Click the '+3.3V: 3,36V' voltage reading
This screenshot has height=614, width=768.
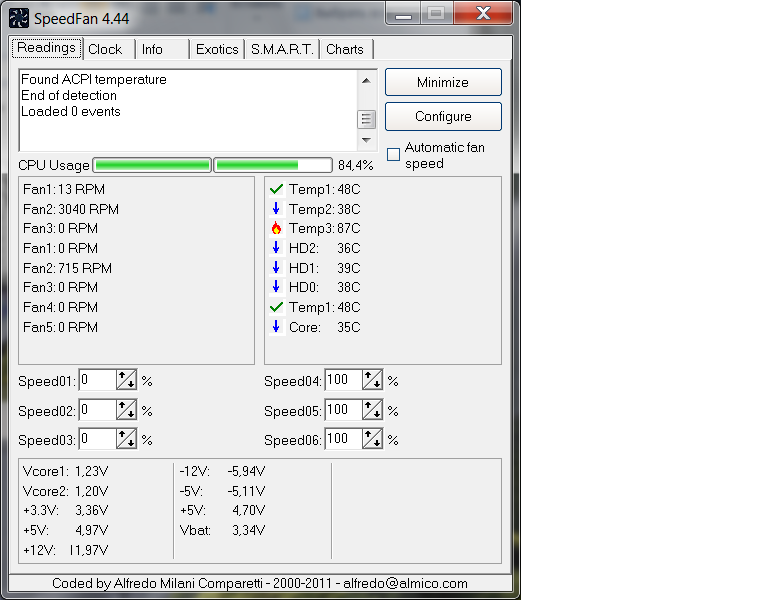(x=66, y=510)
